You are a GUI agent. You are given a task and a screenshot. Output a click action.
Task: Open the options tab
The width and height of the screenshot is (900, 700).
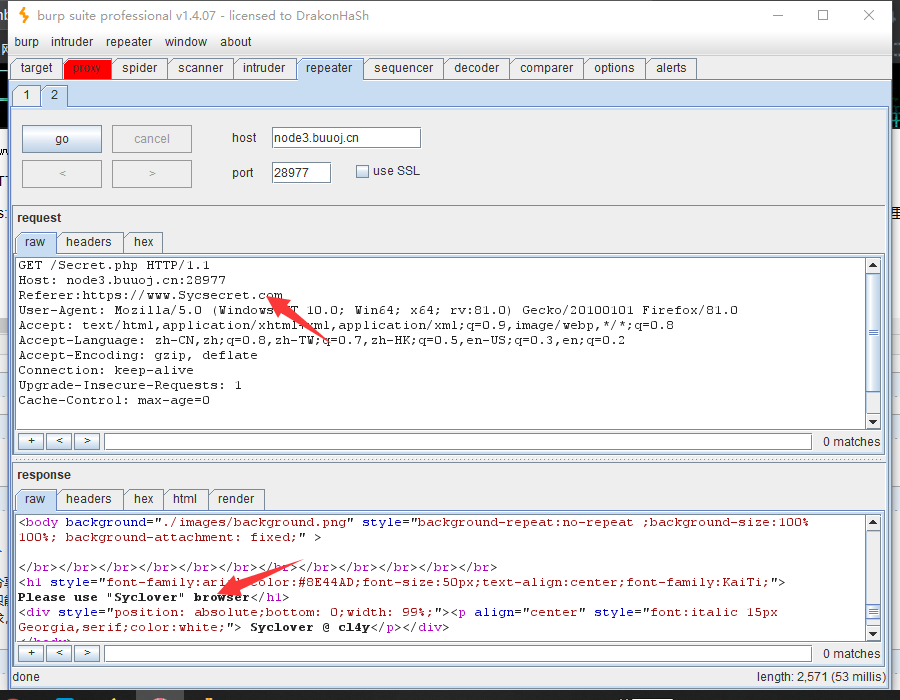tap(614, 68)
